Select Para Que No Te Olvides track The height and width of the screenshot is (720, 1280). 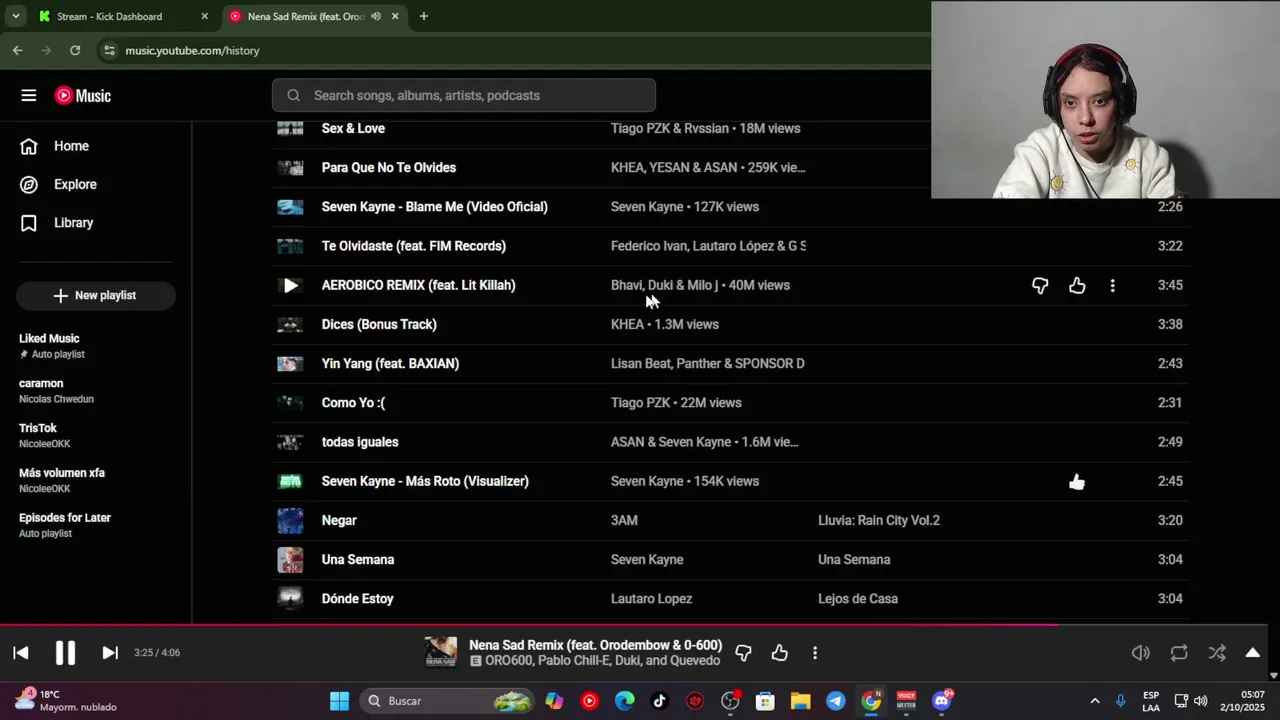(x=389, y=167)
